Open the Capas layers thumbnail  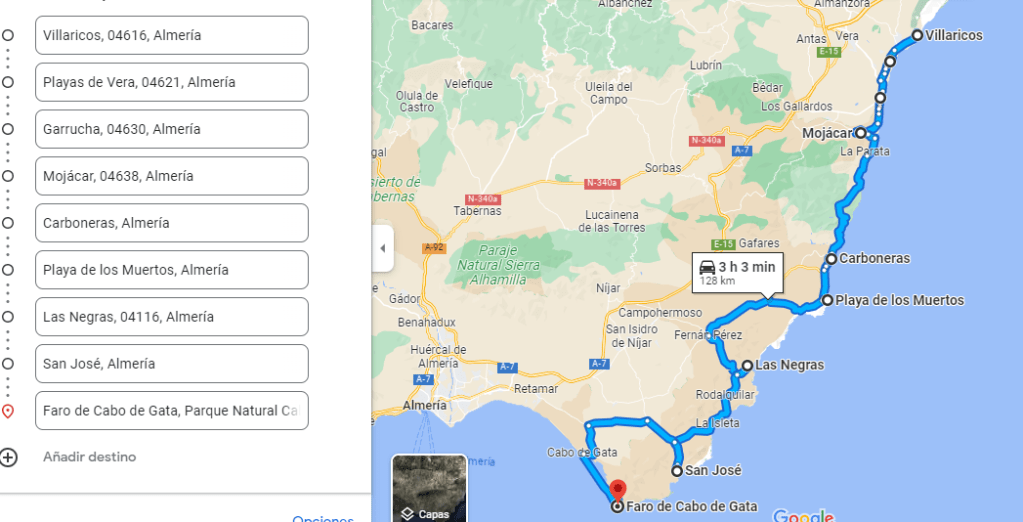click(x=429, y=488)
